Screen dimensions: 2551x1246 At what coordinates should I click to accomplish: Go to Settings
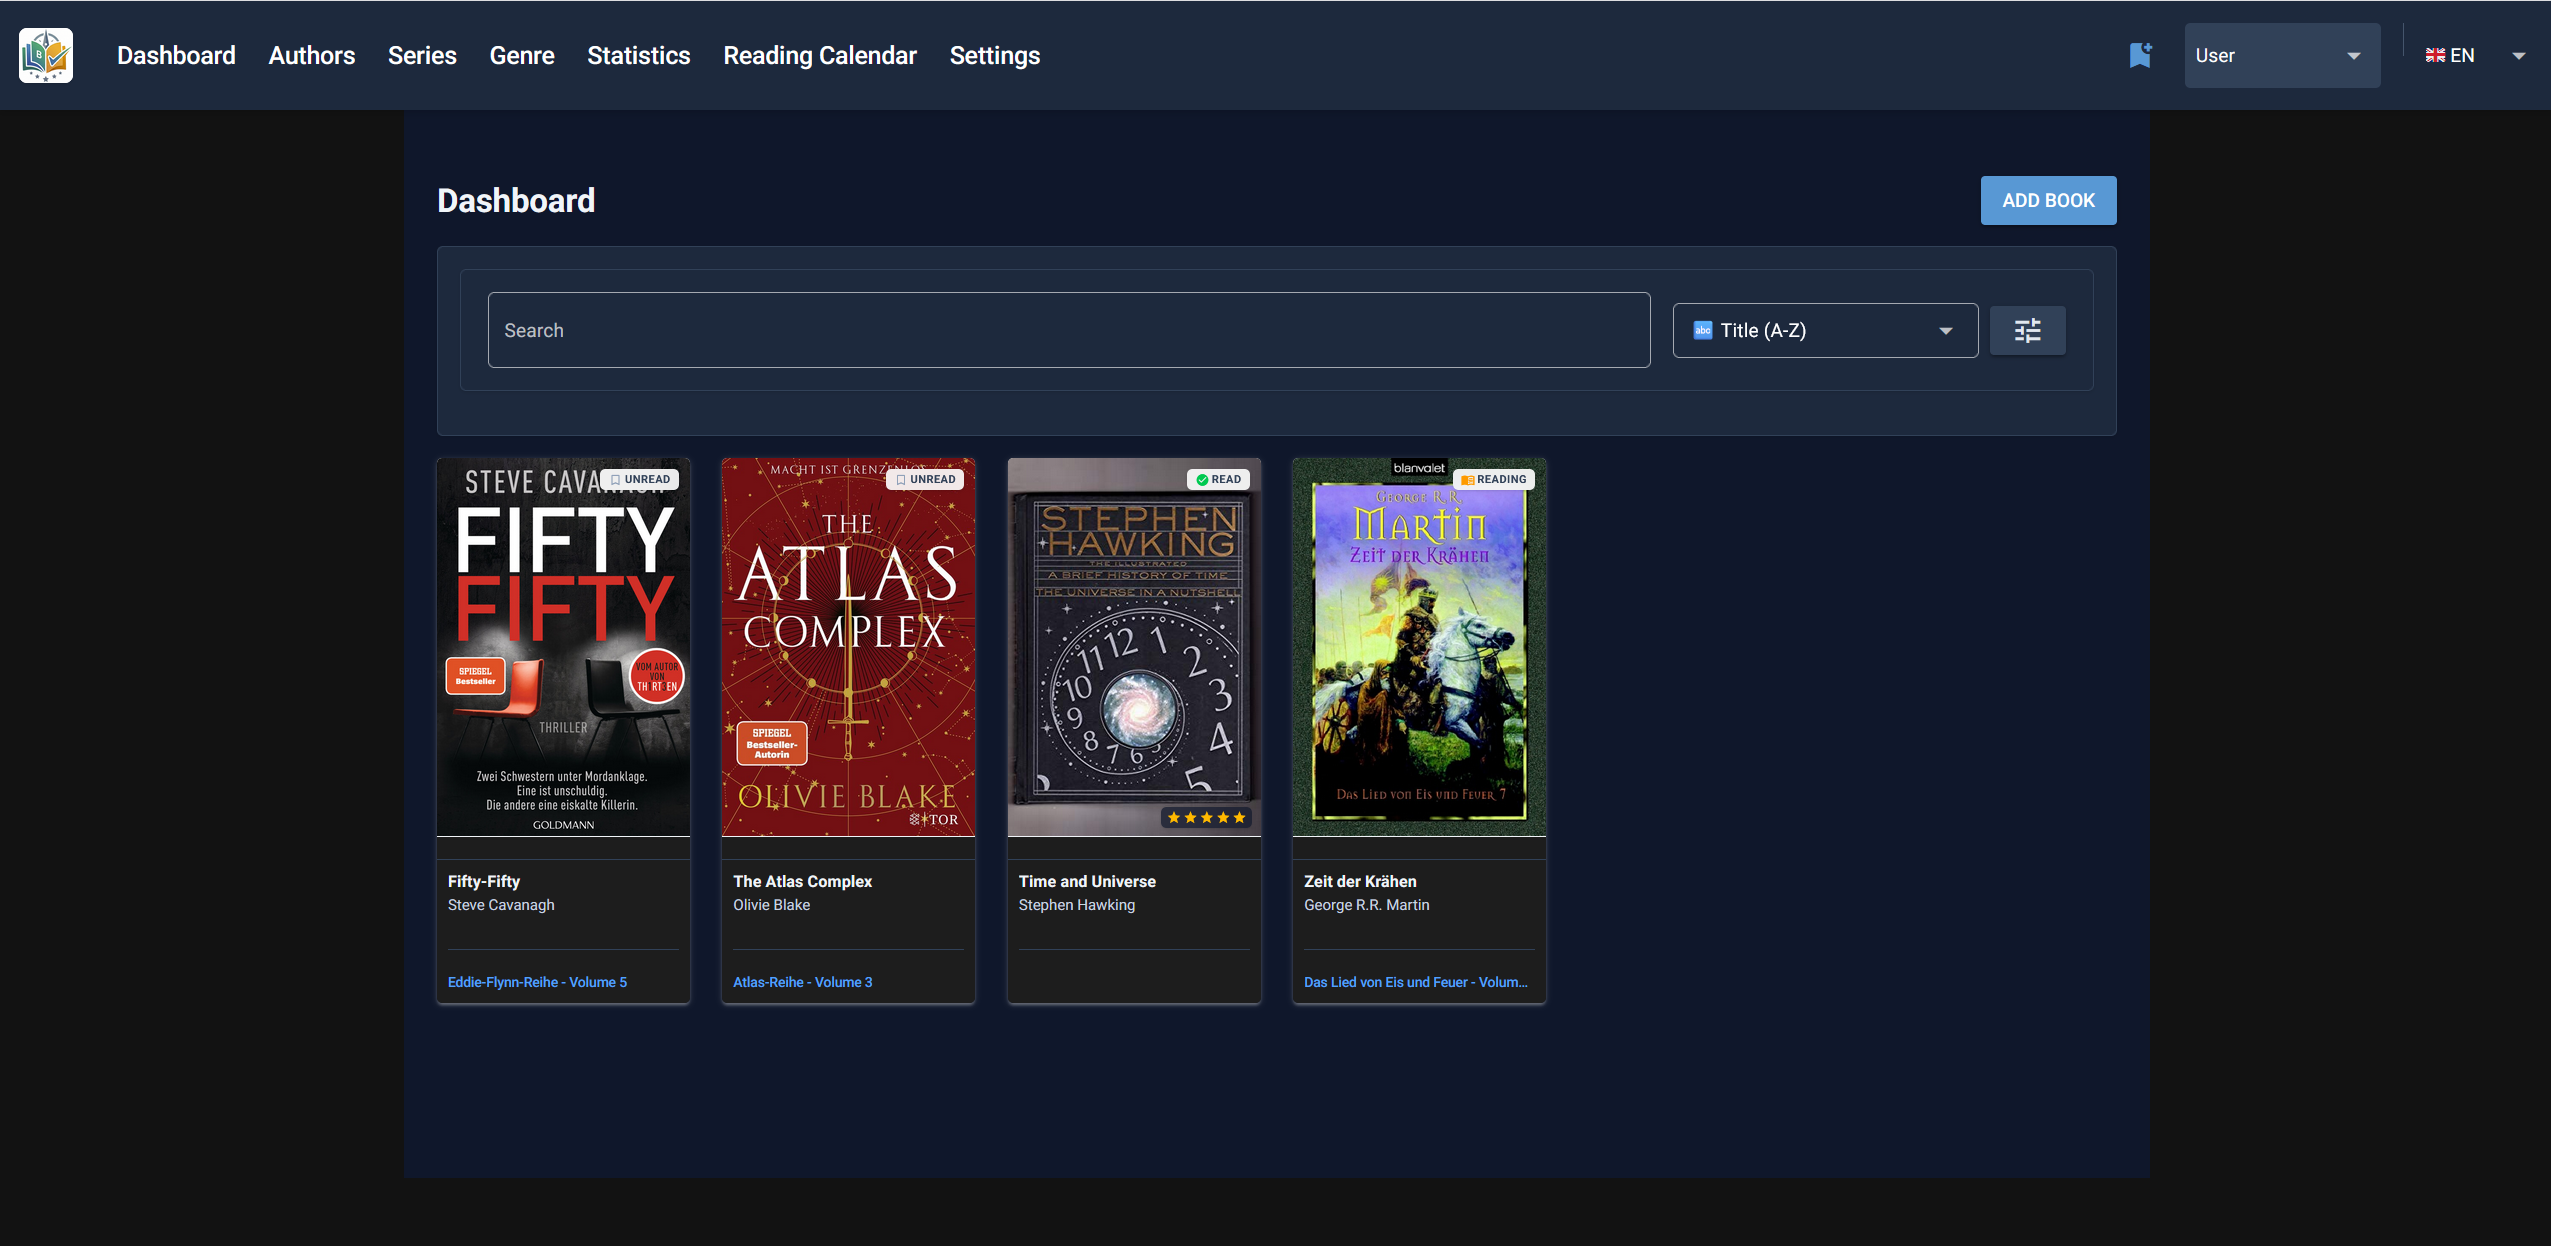point(995,55)
